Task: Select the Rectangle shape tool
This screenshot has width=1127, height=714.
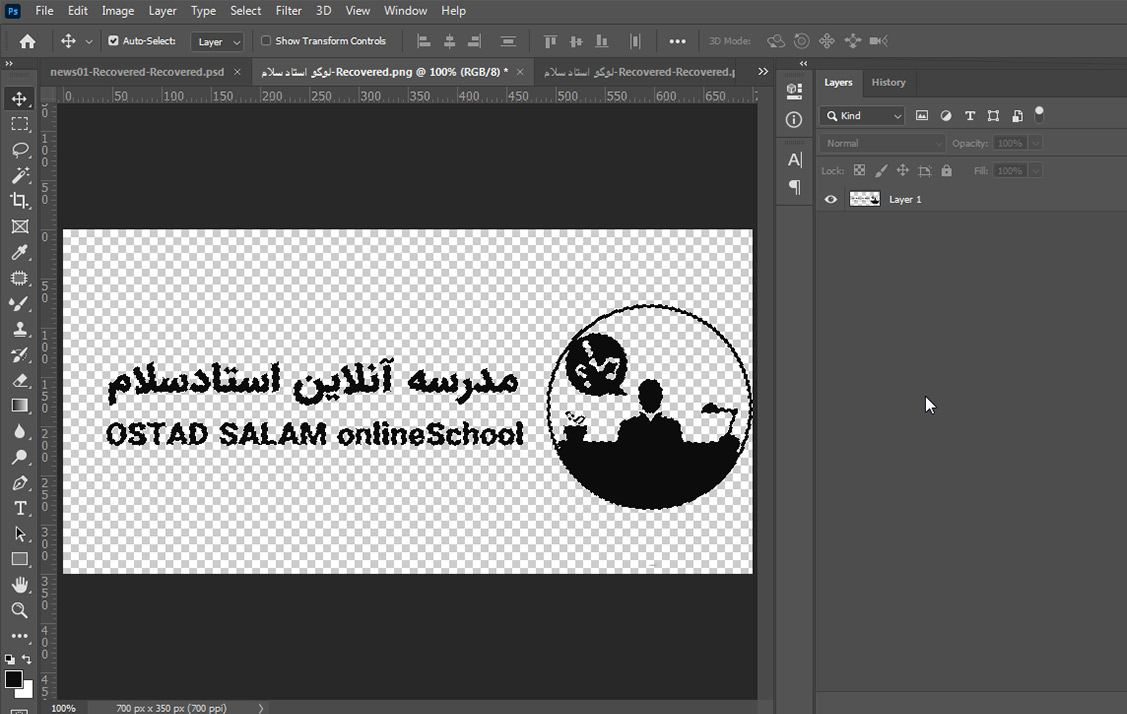Action: 19,559
